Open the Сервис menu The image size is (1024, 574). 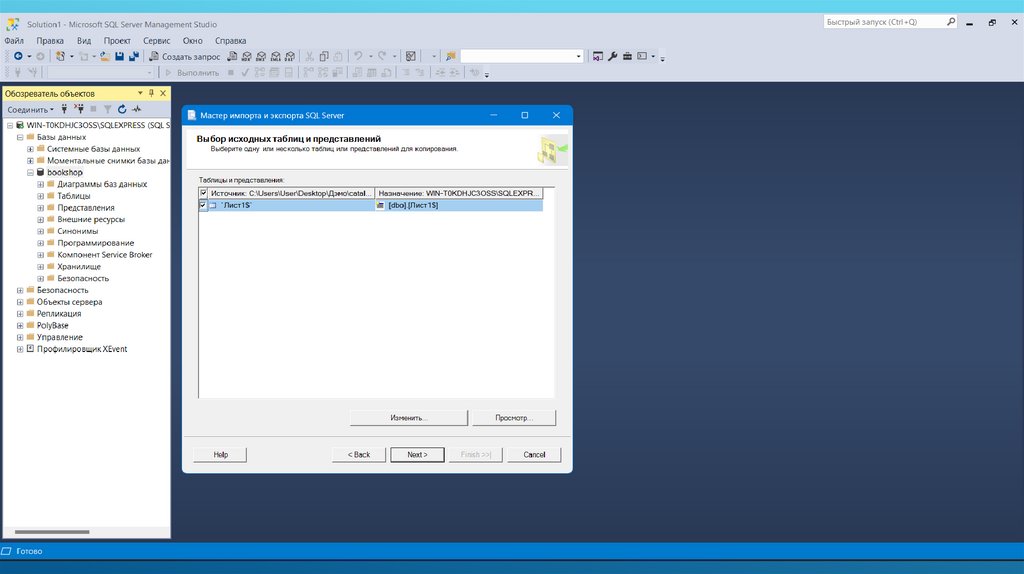pyautogui.click(x=157, y=40)
